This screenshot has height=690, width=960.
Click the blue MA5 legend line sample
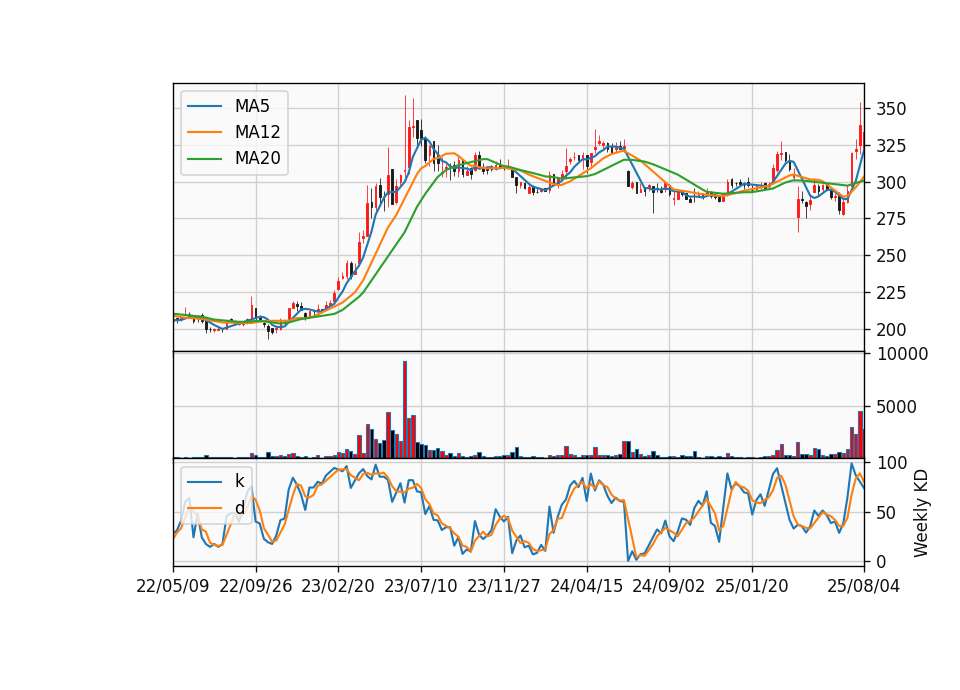(x=204, y=106)
